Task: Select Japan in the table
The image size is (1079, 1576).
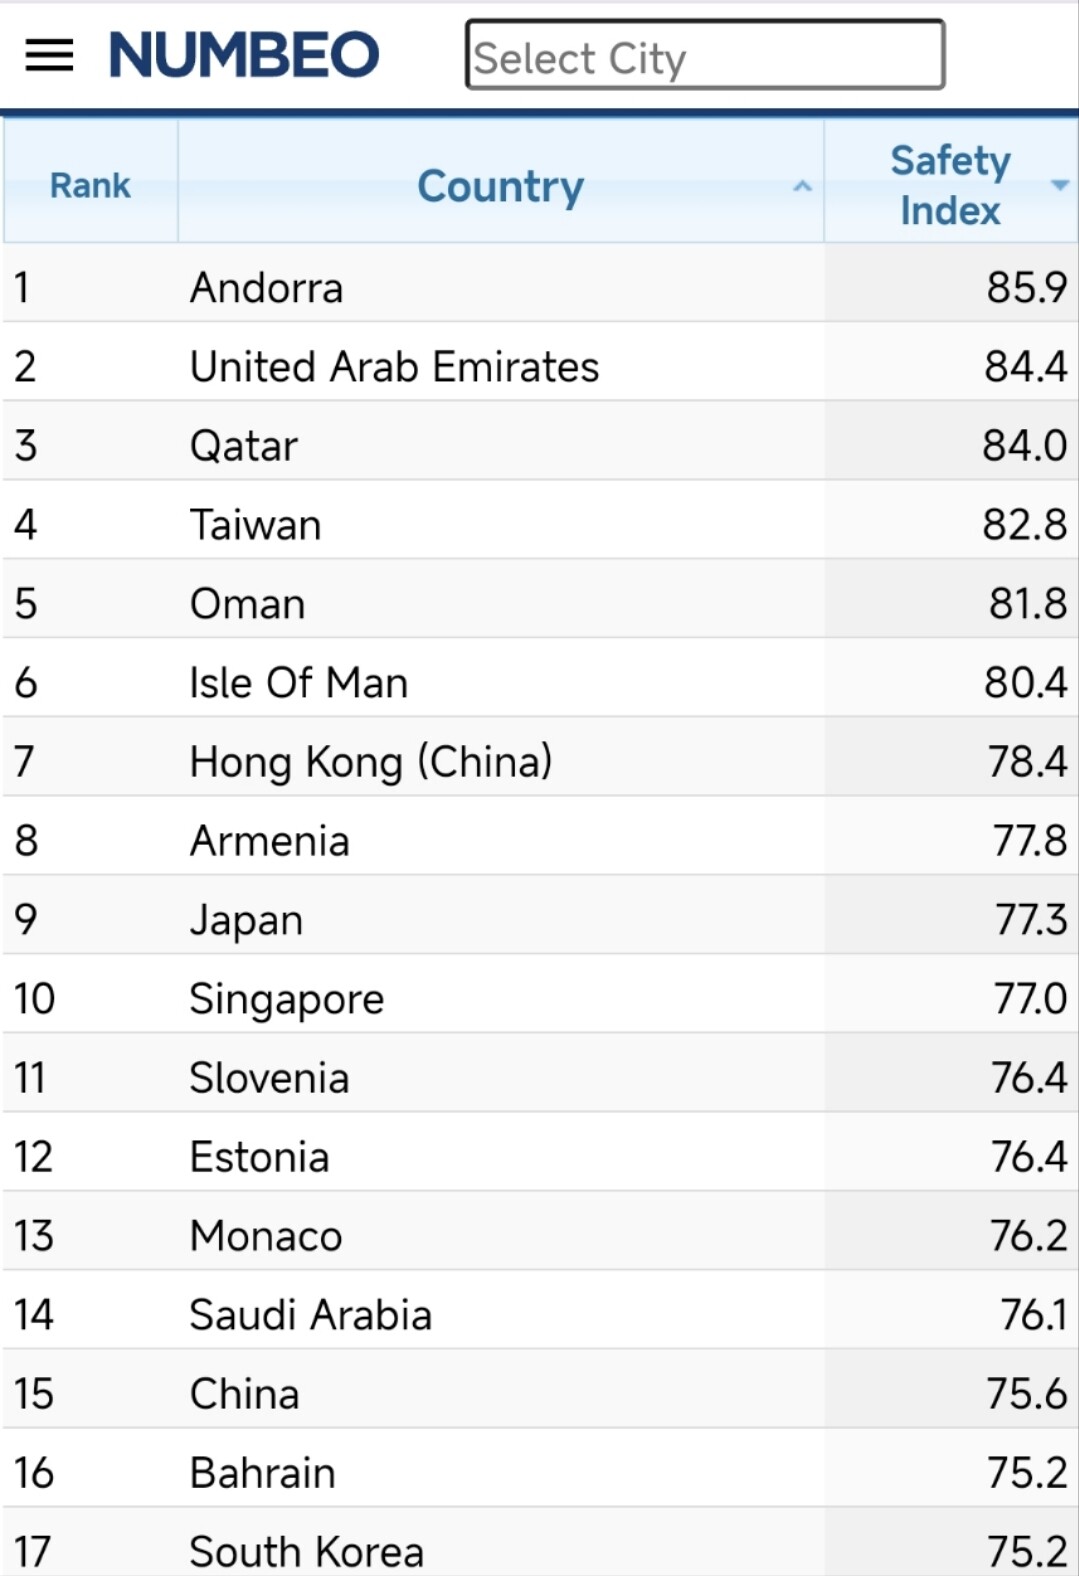Action: point(246,920)
